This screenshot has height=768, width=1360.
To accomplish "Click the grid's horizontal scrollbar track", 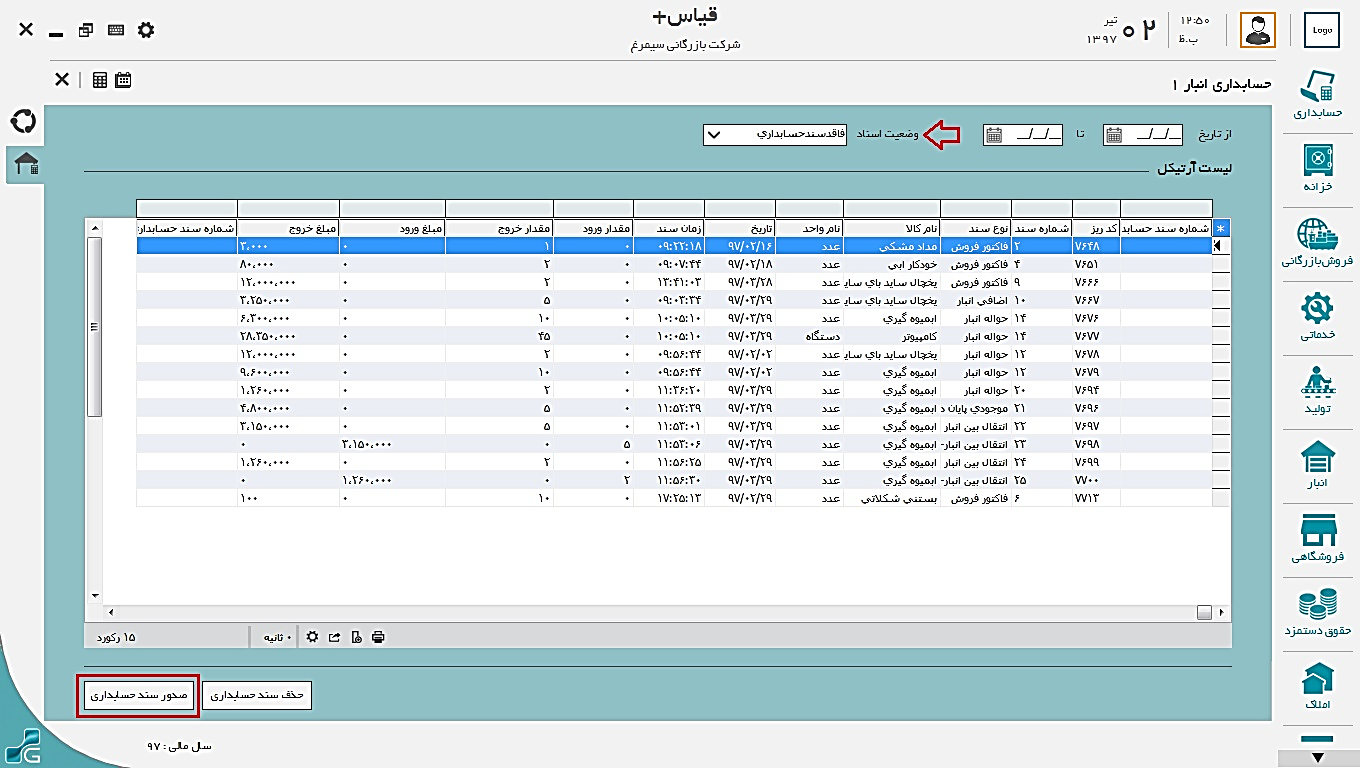I will (x=650, y=611).
